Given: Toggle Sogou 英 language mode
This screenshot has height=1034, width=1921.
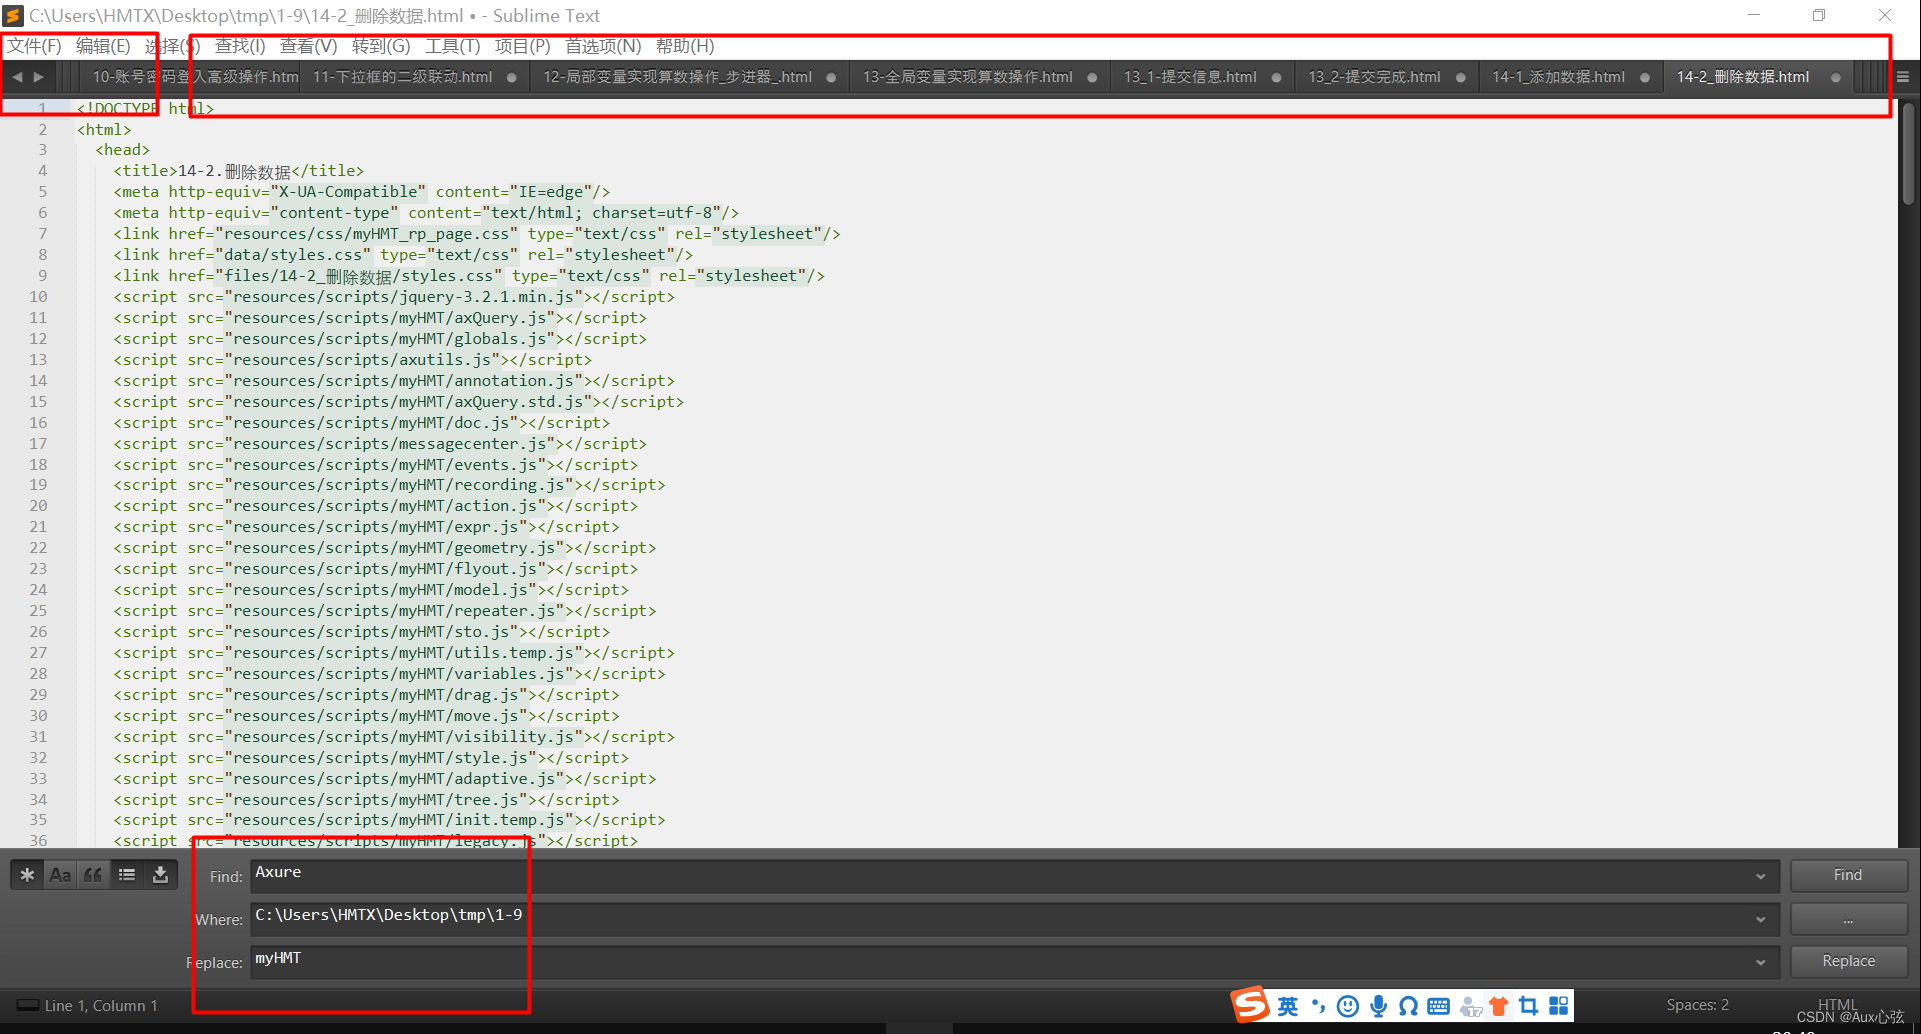Looking at the screenshot, I should (1288, 1006).
